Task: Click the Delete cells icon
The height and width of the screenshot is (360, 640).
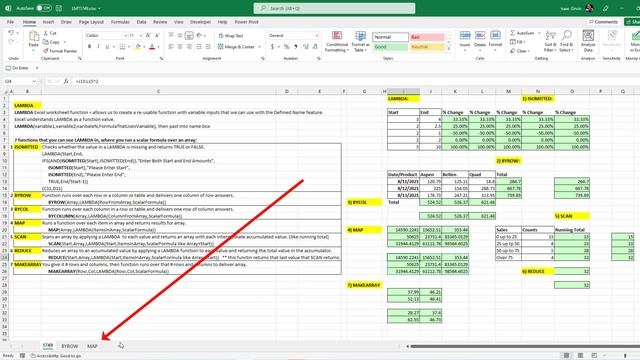Action: point(480,36)
